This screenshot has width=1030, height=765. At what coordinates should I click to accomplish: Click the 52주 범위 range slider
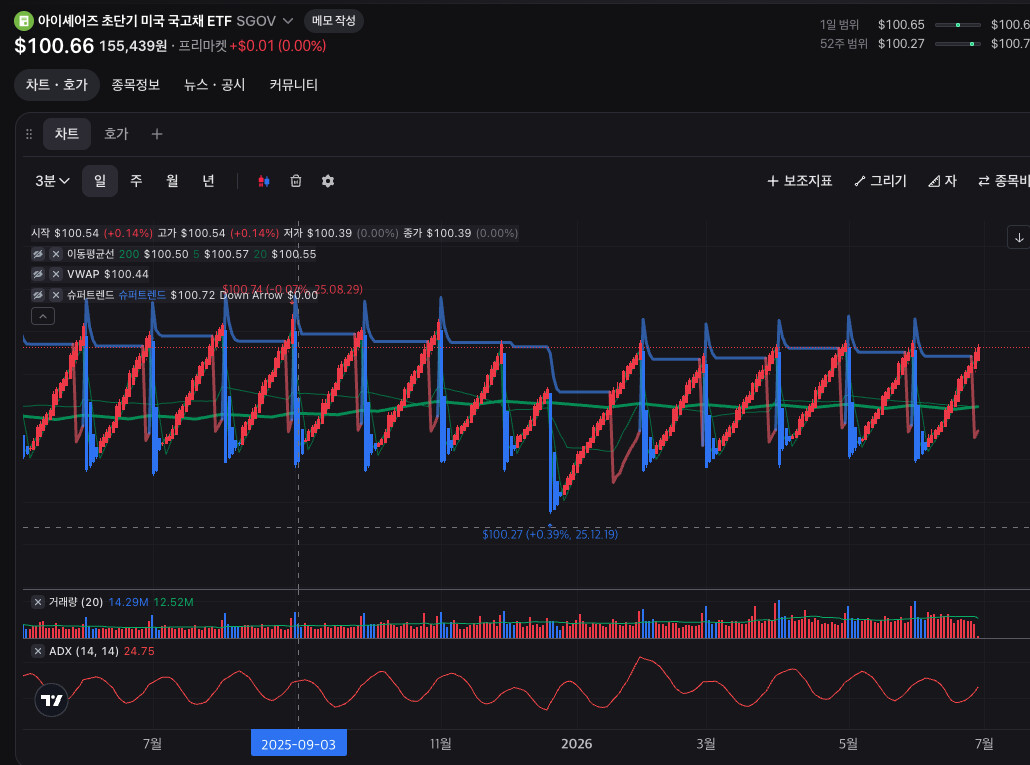[958, 44]
